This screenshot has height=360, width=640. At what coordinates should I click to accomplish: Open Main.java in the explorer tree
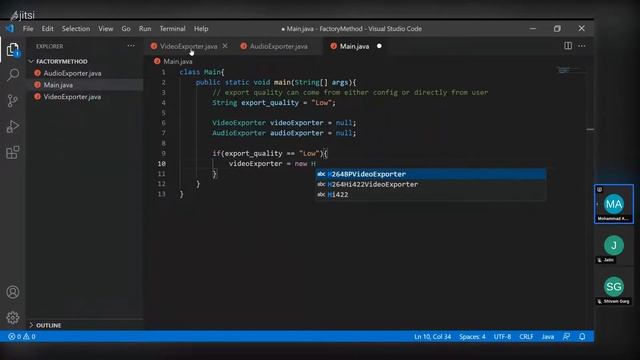(x=58, y=85)
